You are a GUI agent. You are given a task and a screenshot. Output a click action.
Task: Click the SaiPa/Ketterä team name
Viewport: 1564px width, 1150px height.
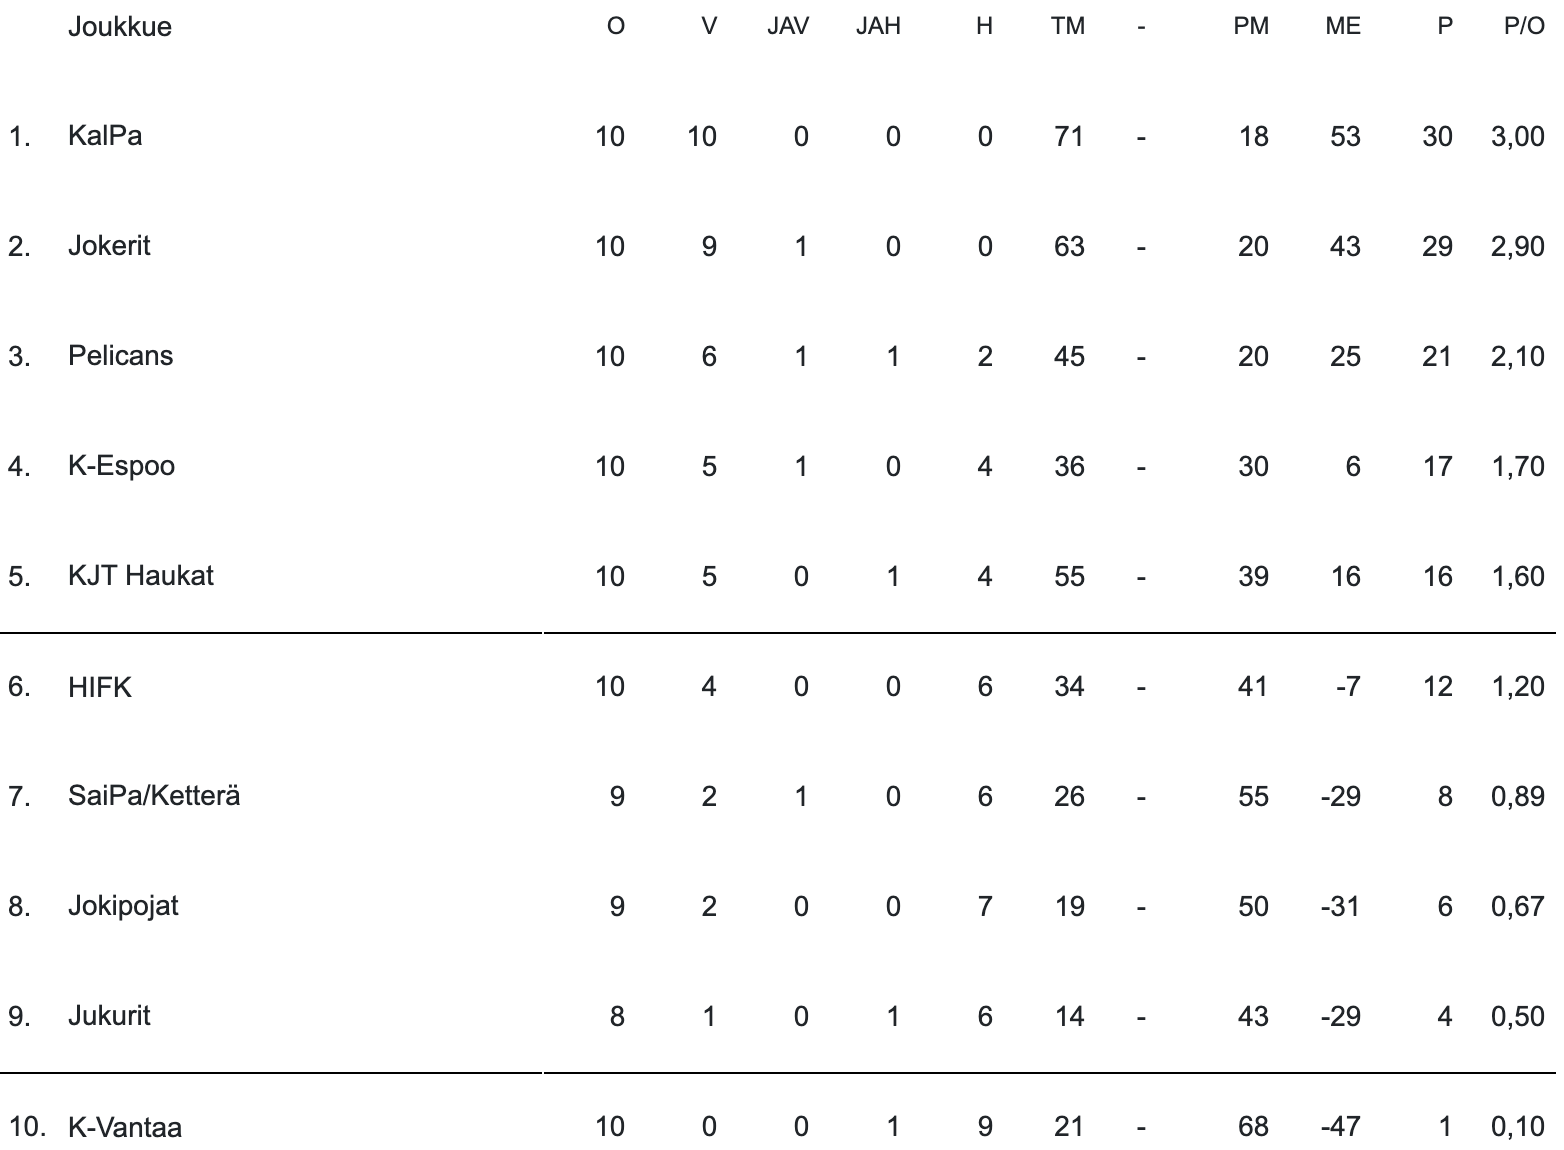pos(154,796)
